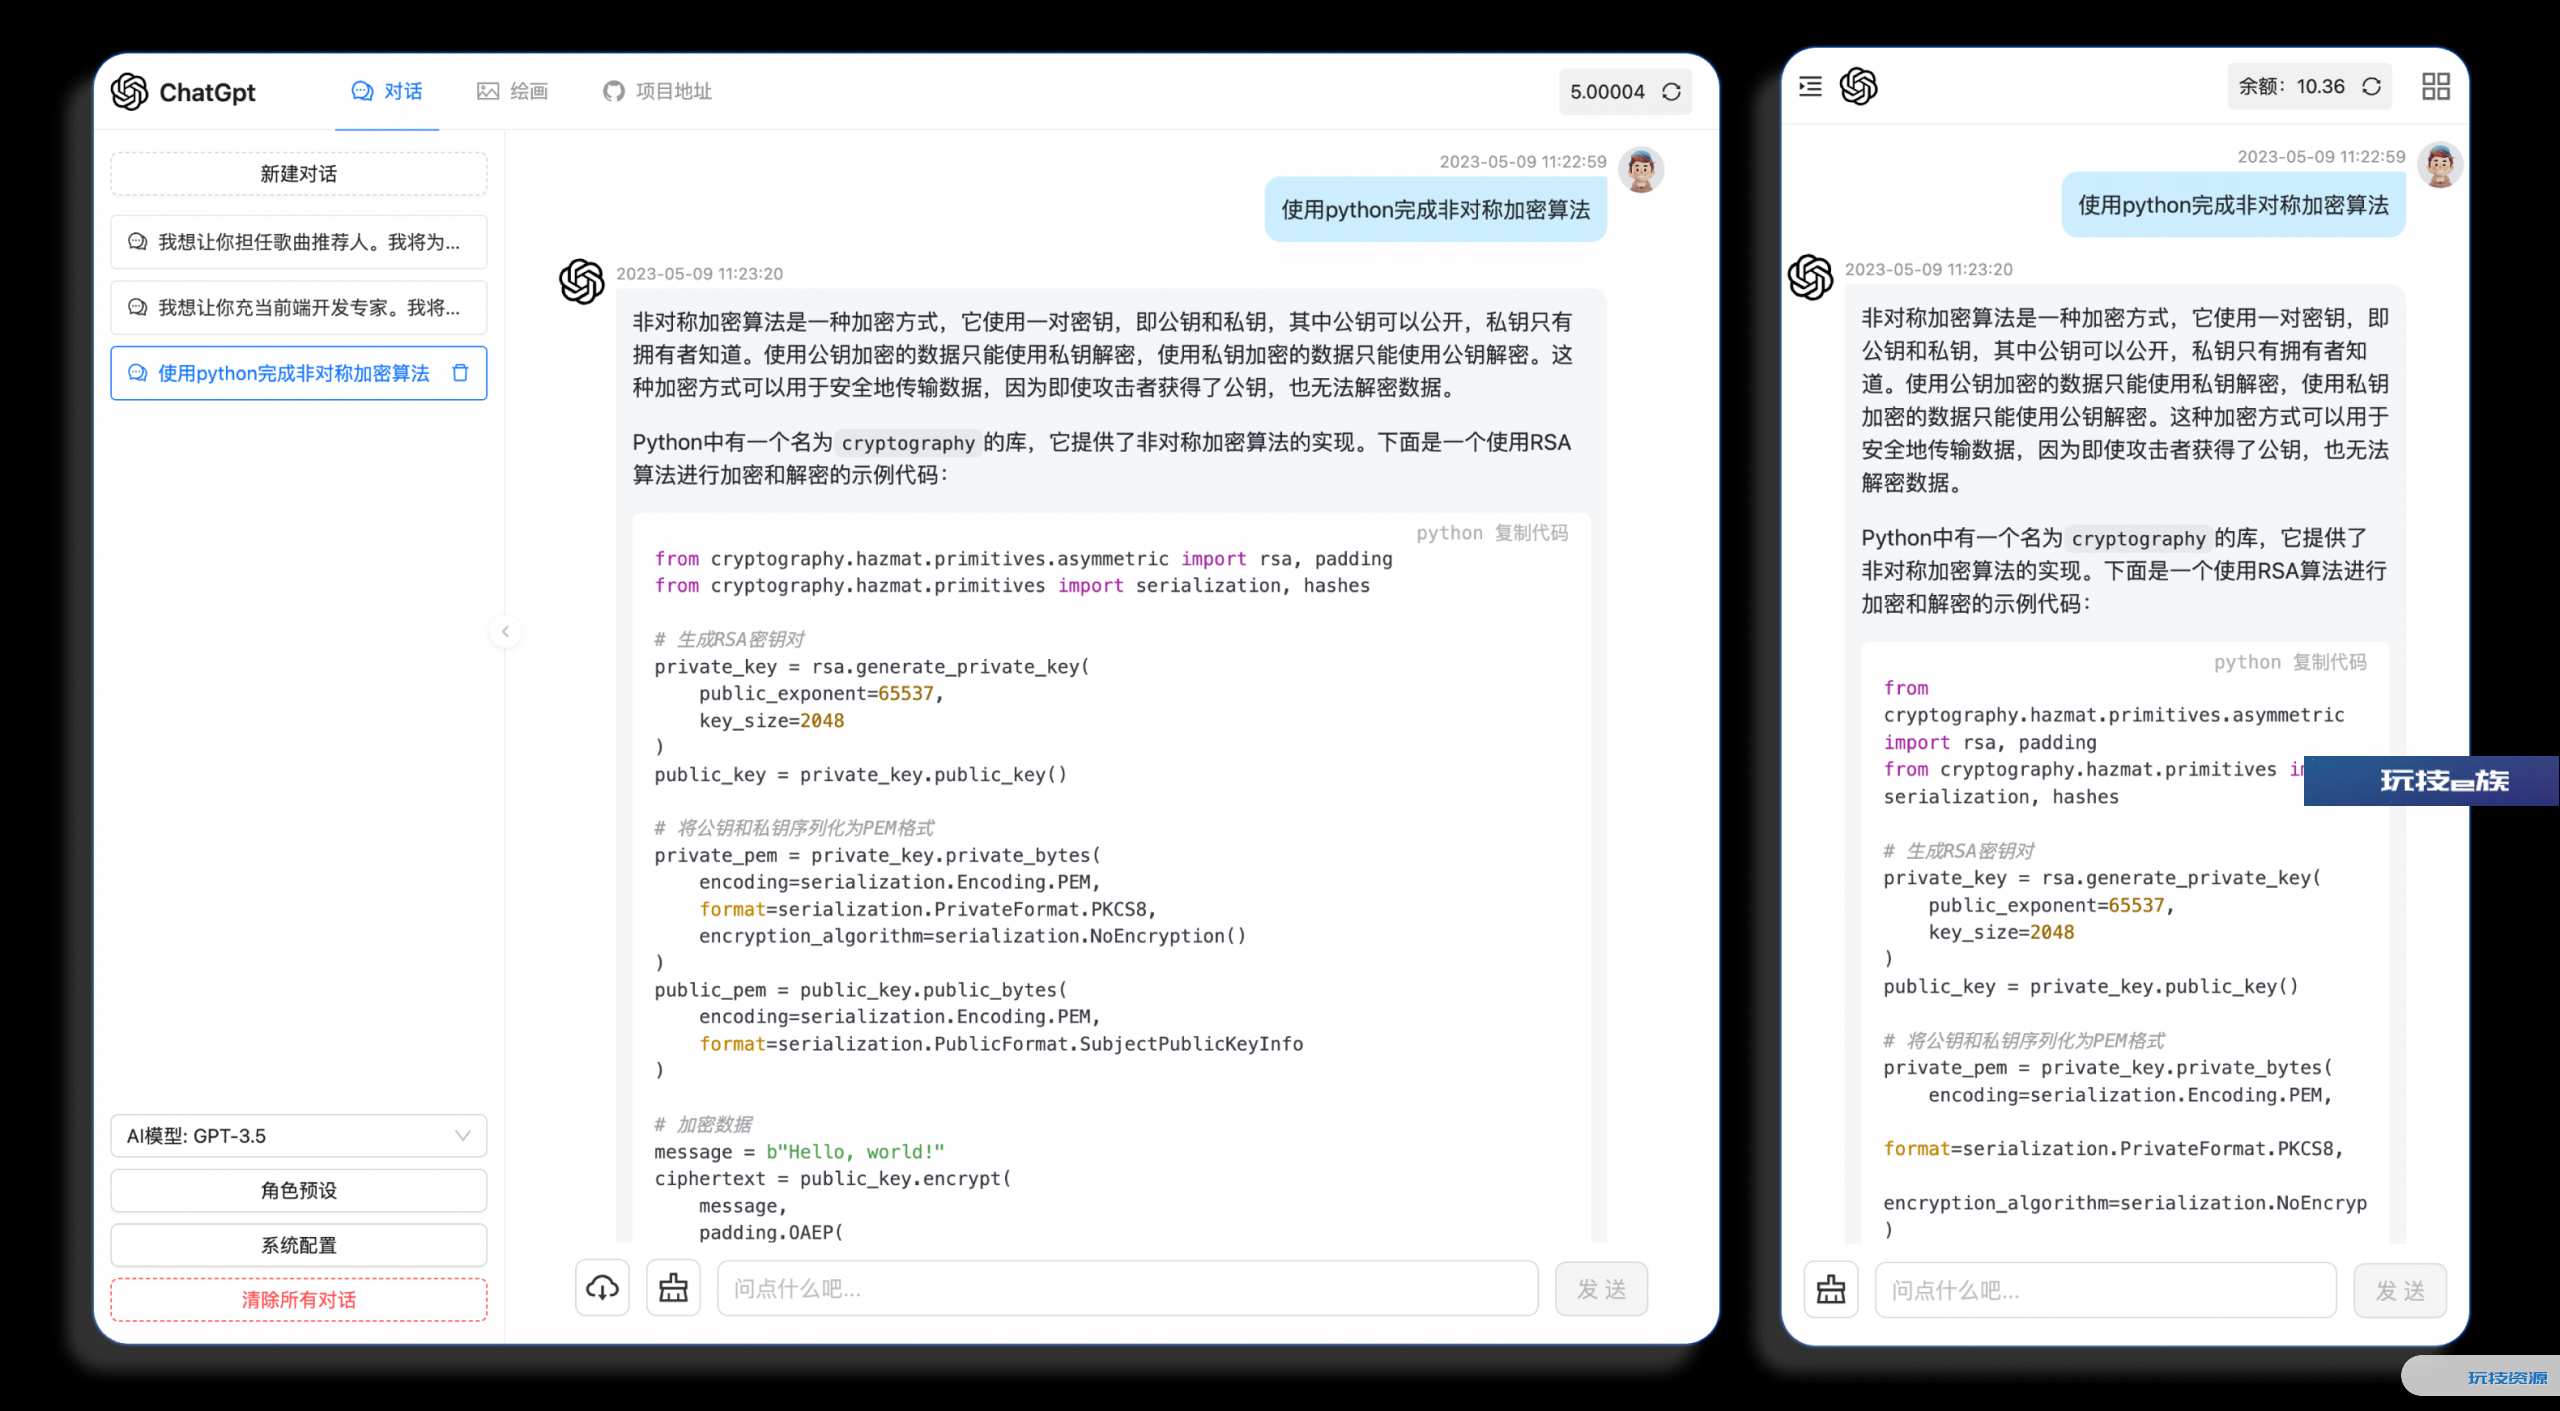
Task: Click the broom clear icon in right window
Action: tap(1831, 1290)
